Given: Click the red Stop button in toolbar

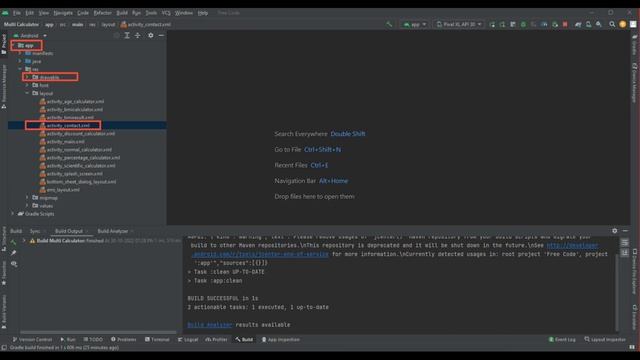Looking at the screenshot, I should (x=565, y=24).
